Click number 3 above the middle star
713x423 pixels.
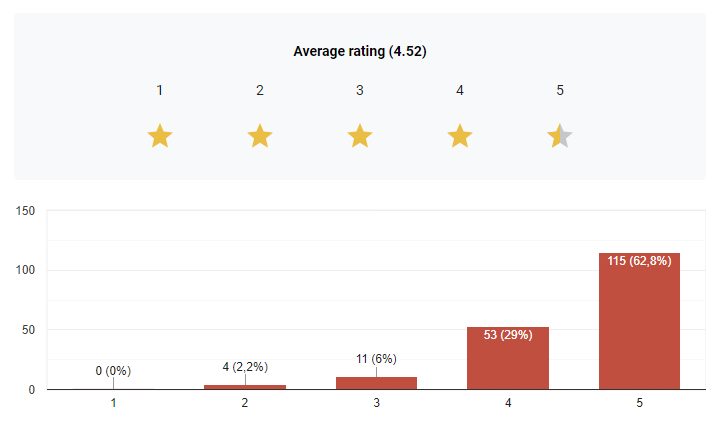tap(360, 90)
